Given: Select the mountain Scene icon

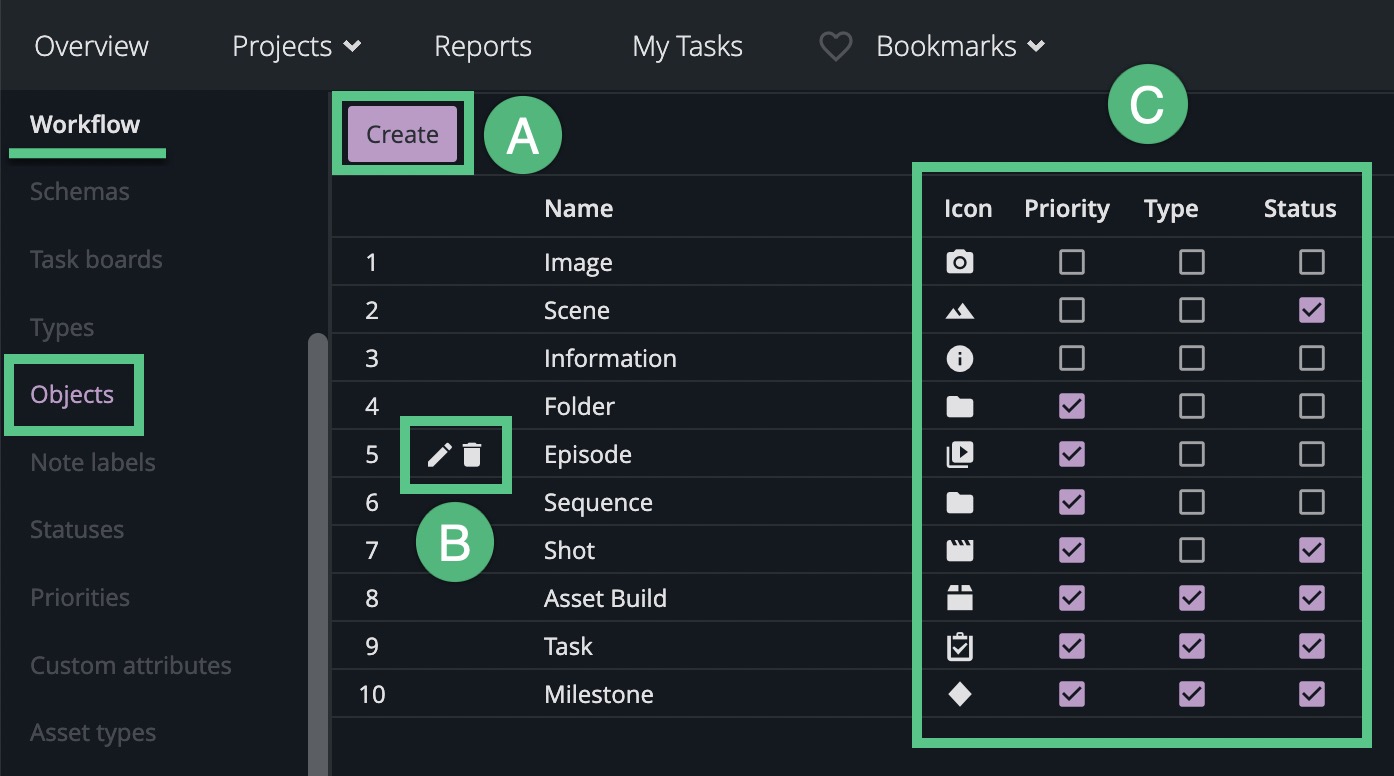Looking at the screenshot, I should tap(959, 310).
